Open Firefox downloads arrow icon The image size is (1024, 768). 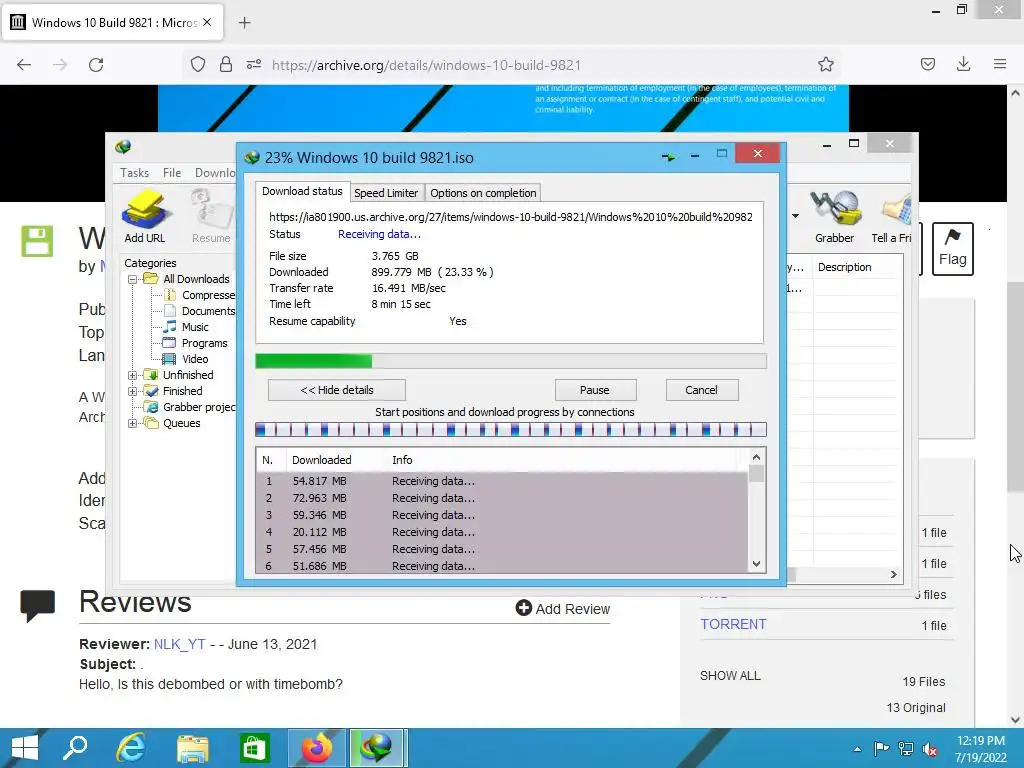963,64
